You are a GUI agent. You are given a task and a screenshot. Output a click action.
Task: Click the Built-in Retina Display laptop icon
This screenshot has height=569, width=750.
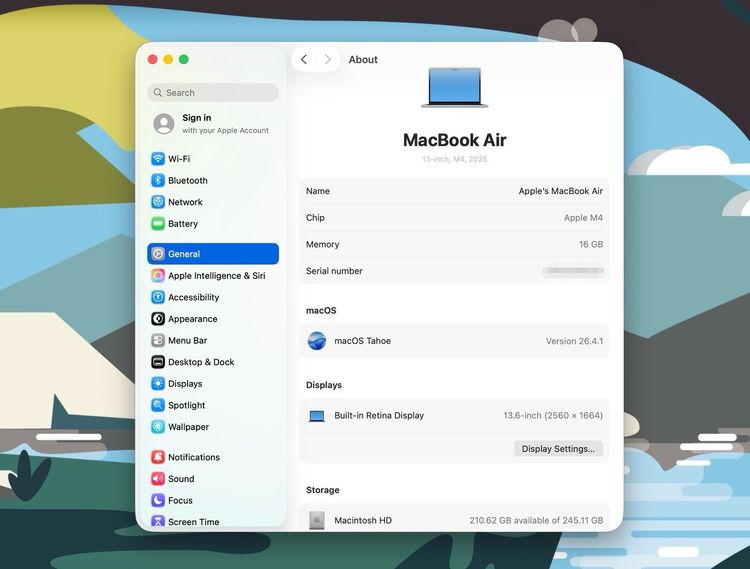pyautogui.click(x=317, y=416)
